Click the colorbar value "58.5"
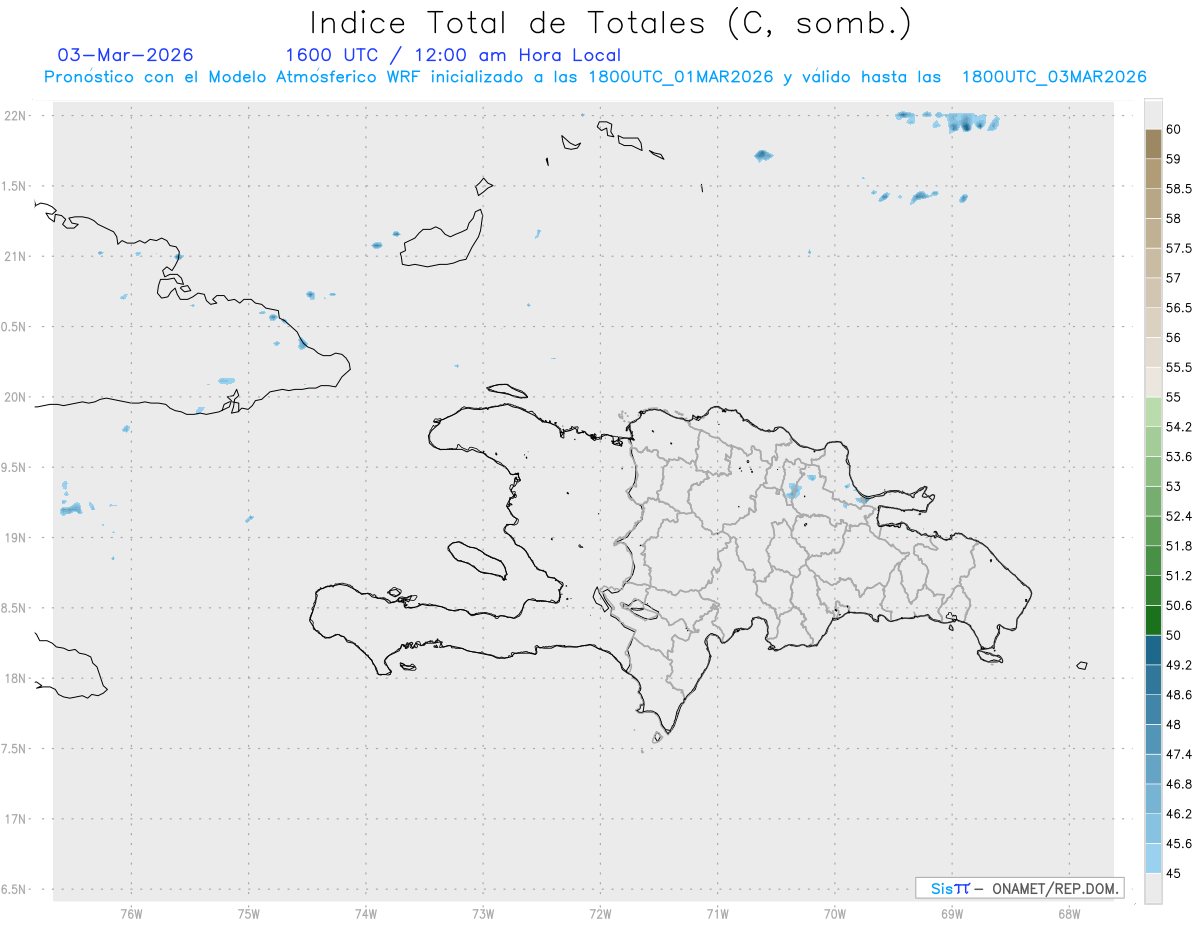 click(x=1179, y=188)
